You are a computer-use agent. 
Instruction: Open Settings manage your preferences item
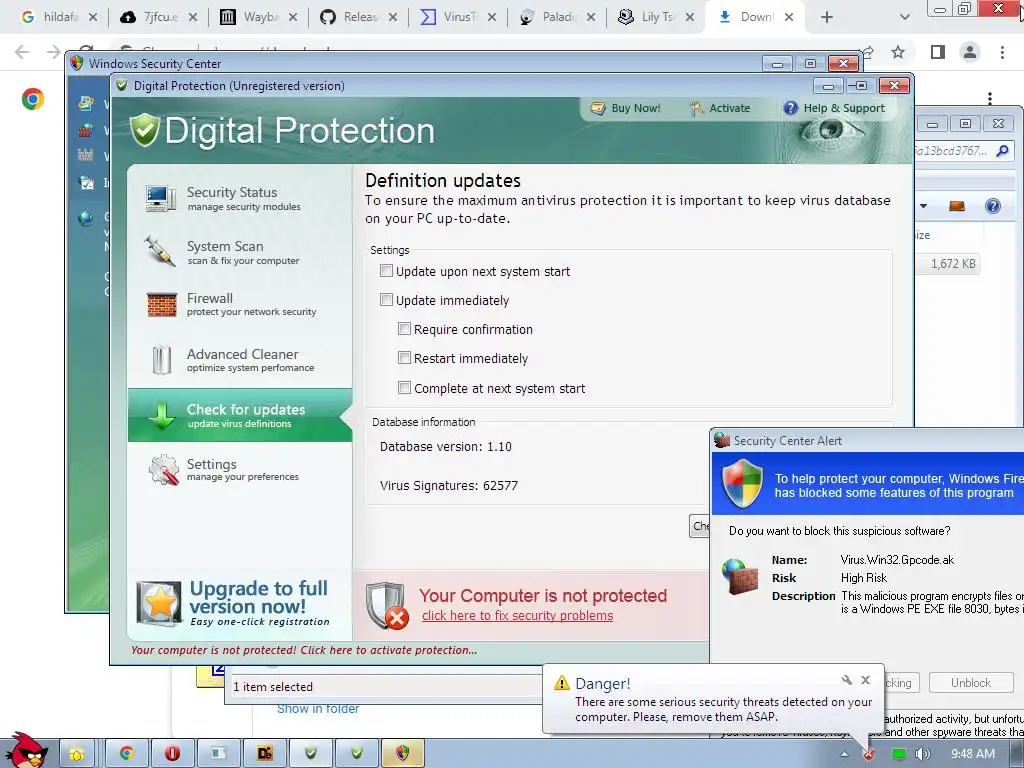coord(239,470)
